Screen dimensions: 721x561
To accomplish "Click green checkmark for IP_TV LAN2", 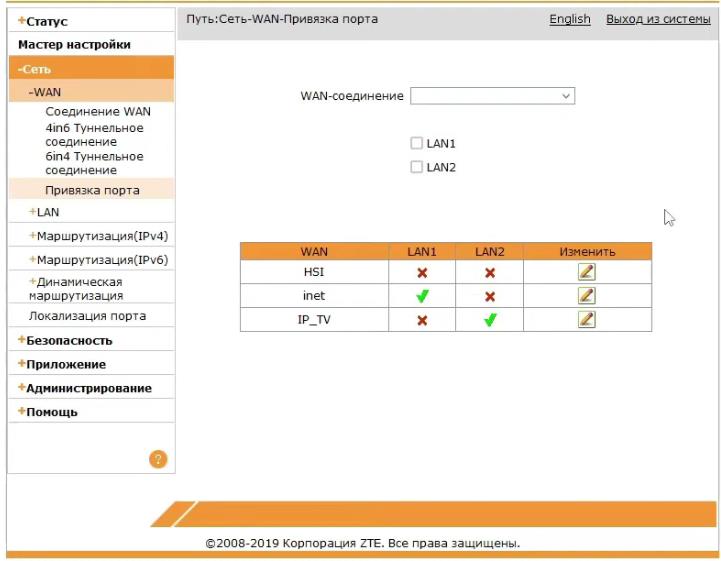I will [490, 320].
